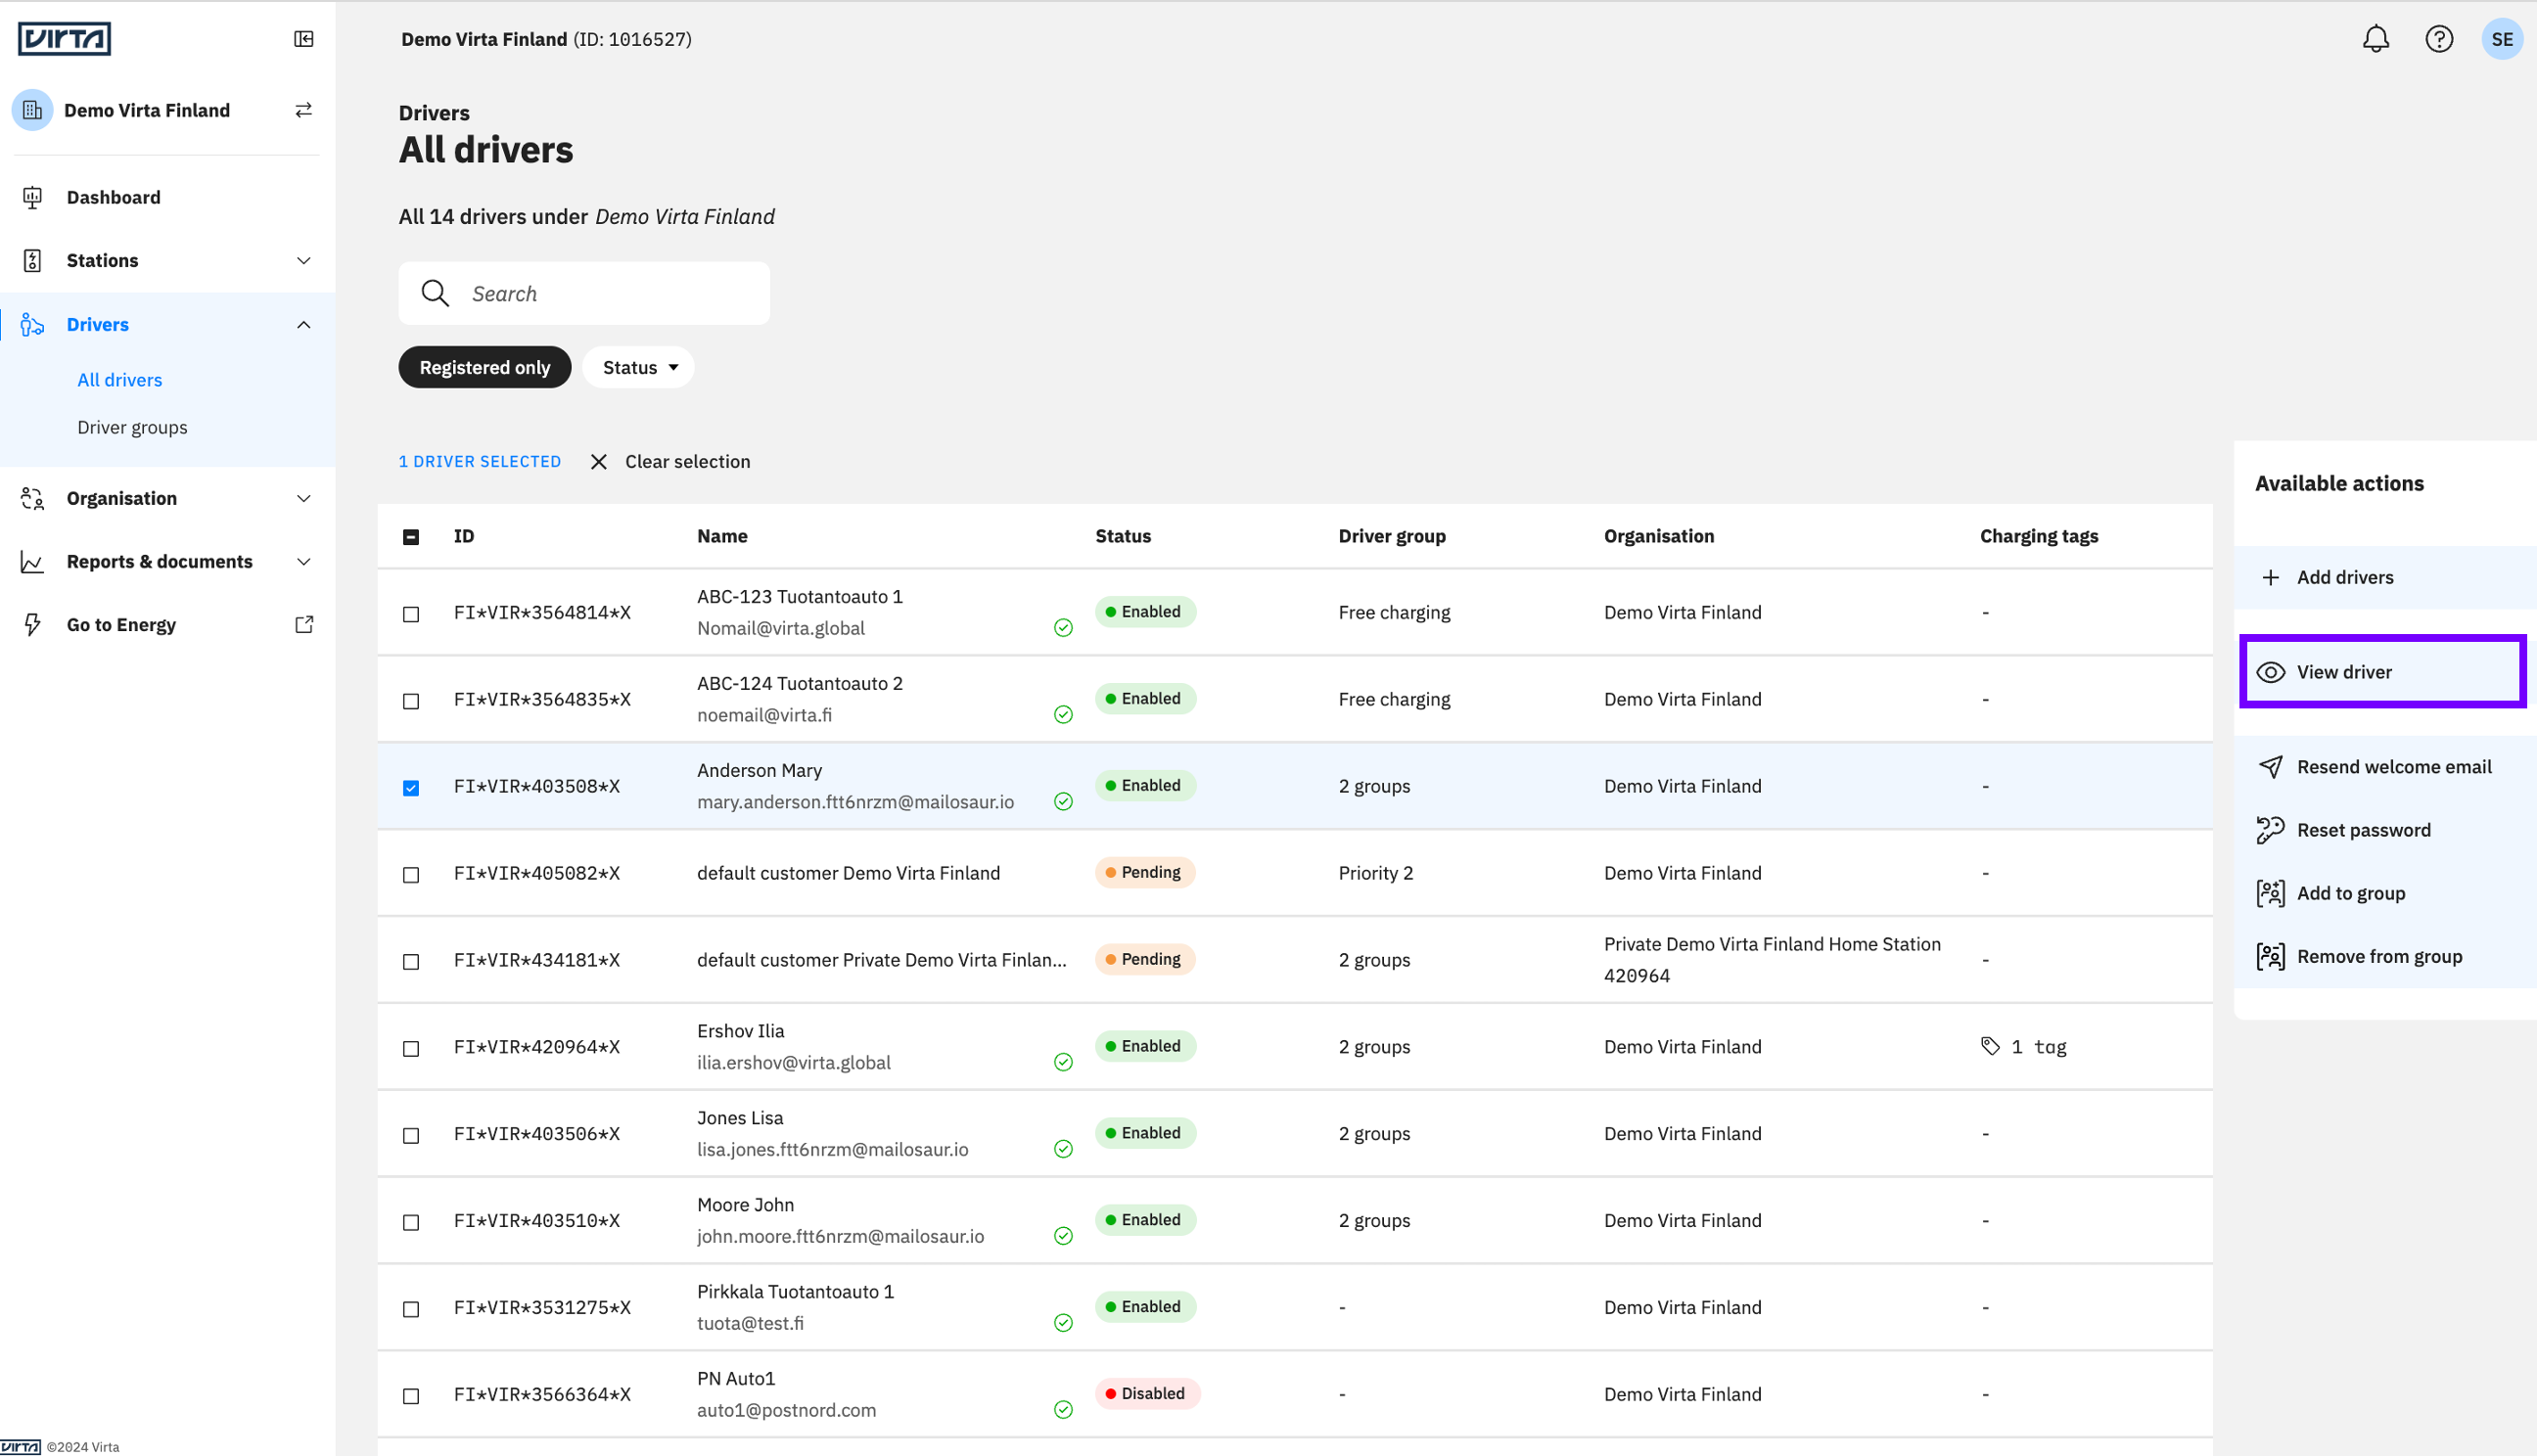This screenshot has height=1456, width=2537.
Task: Collapse the sidebar panel icon
Action: (304, 39)
